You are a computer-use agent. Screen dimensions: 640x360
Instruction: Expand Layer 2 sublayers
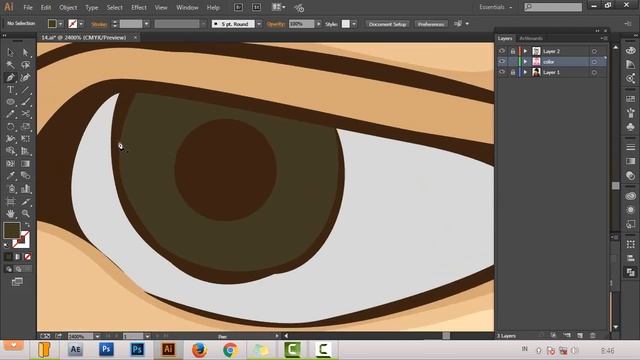point(526,51)
